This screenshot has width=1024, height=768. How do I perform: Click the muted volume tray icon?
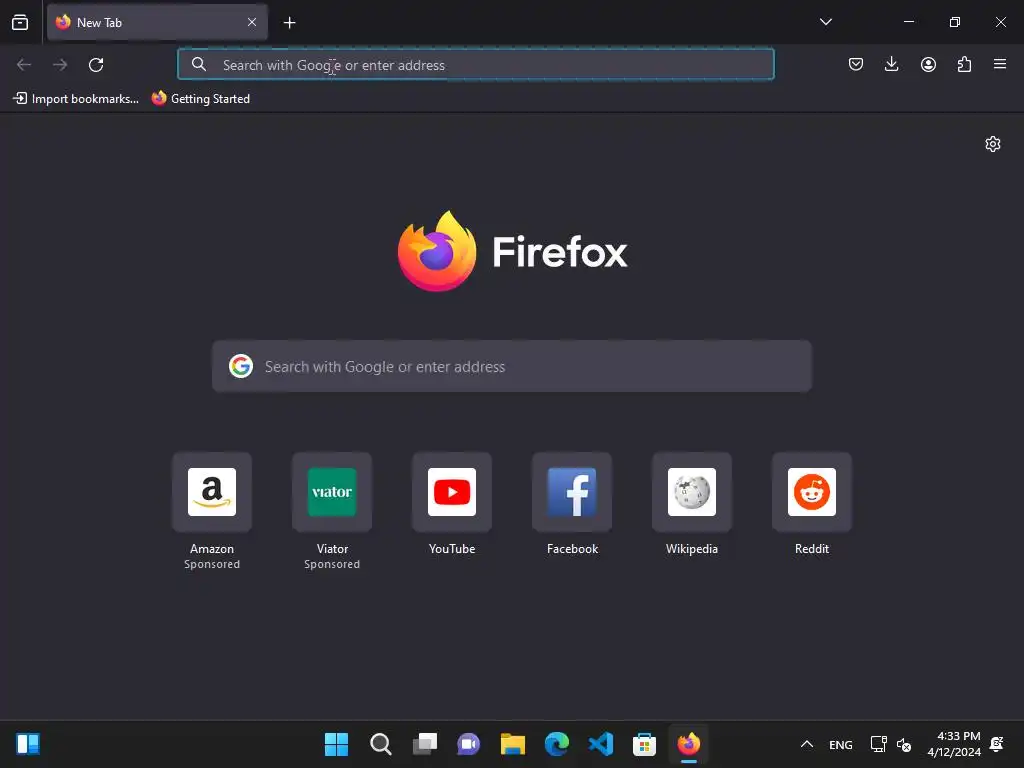904,744
